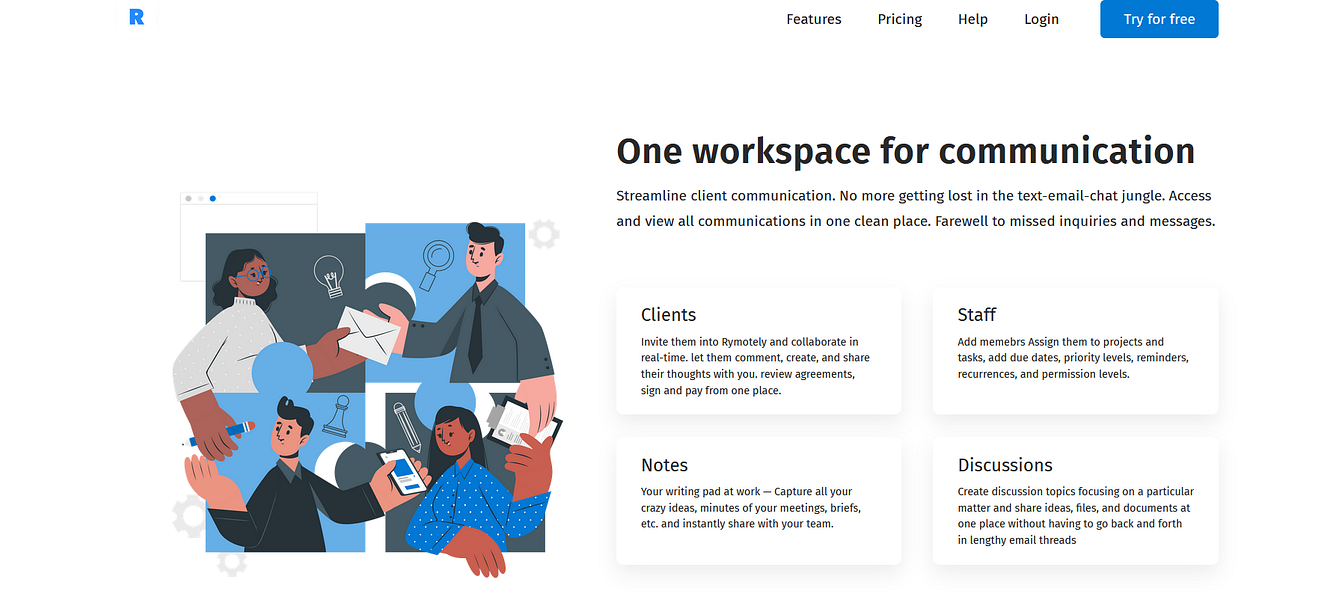The image size is (1330, 600).
Task: Click the puzzle team illustration
Action: (x=366, y=385)
